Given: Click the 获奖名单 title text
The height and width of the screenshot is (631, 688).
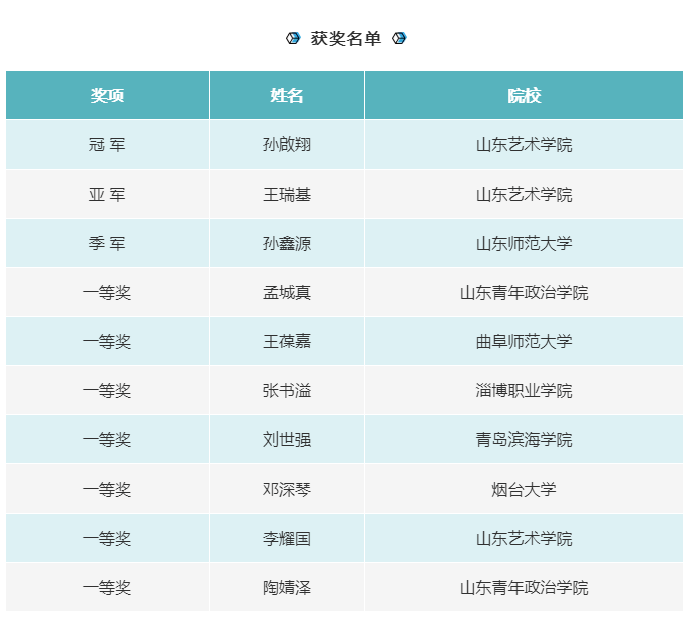Looking at the screenshot, I should (x=346, y=38).
